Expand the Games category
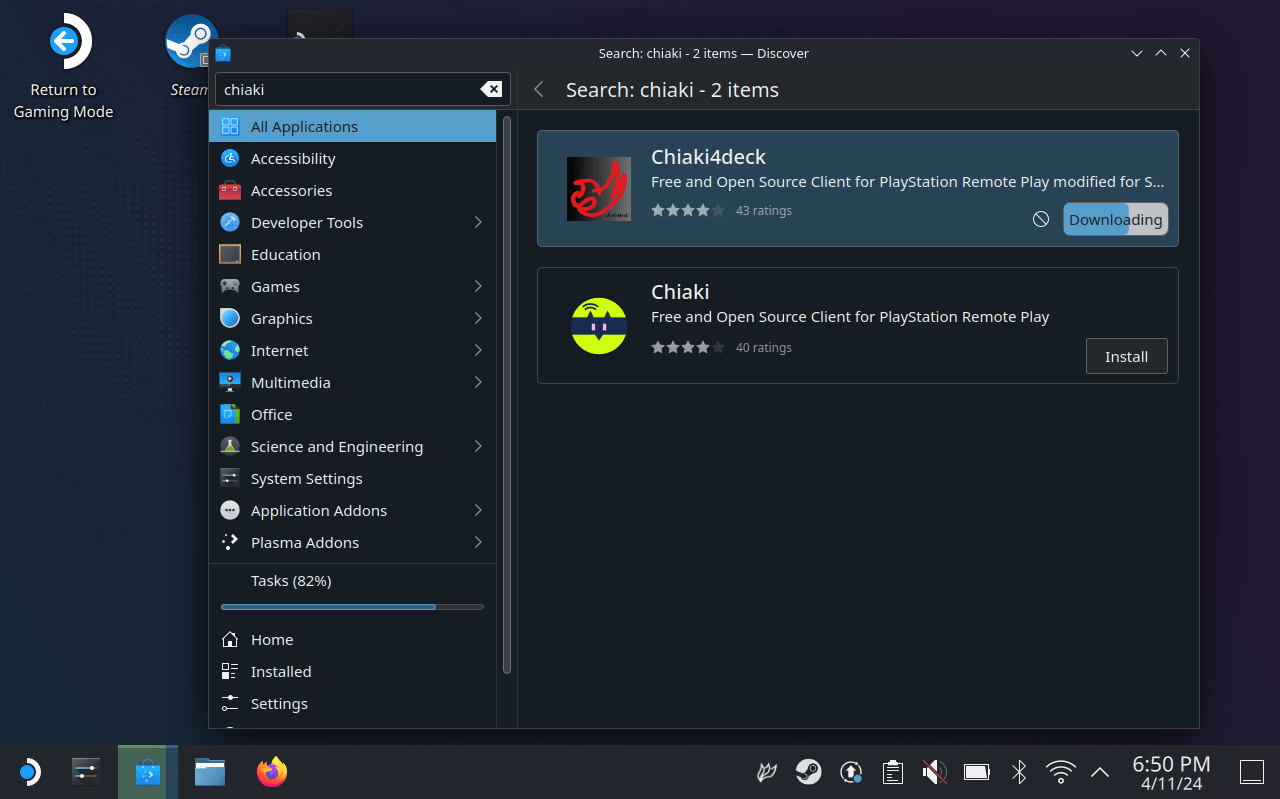The width and height of the screenshot is (1280, 799). pos(478,287)
